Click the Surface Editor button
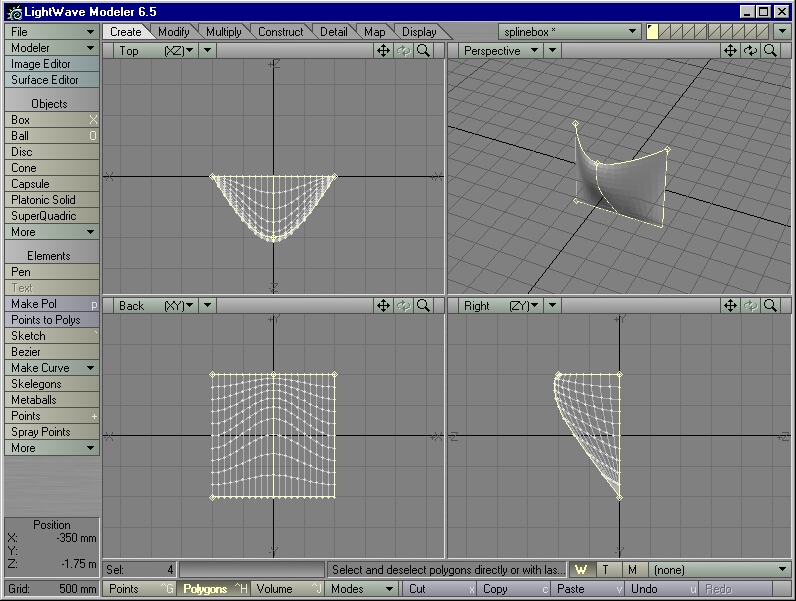 (52, 80)
